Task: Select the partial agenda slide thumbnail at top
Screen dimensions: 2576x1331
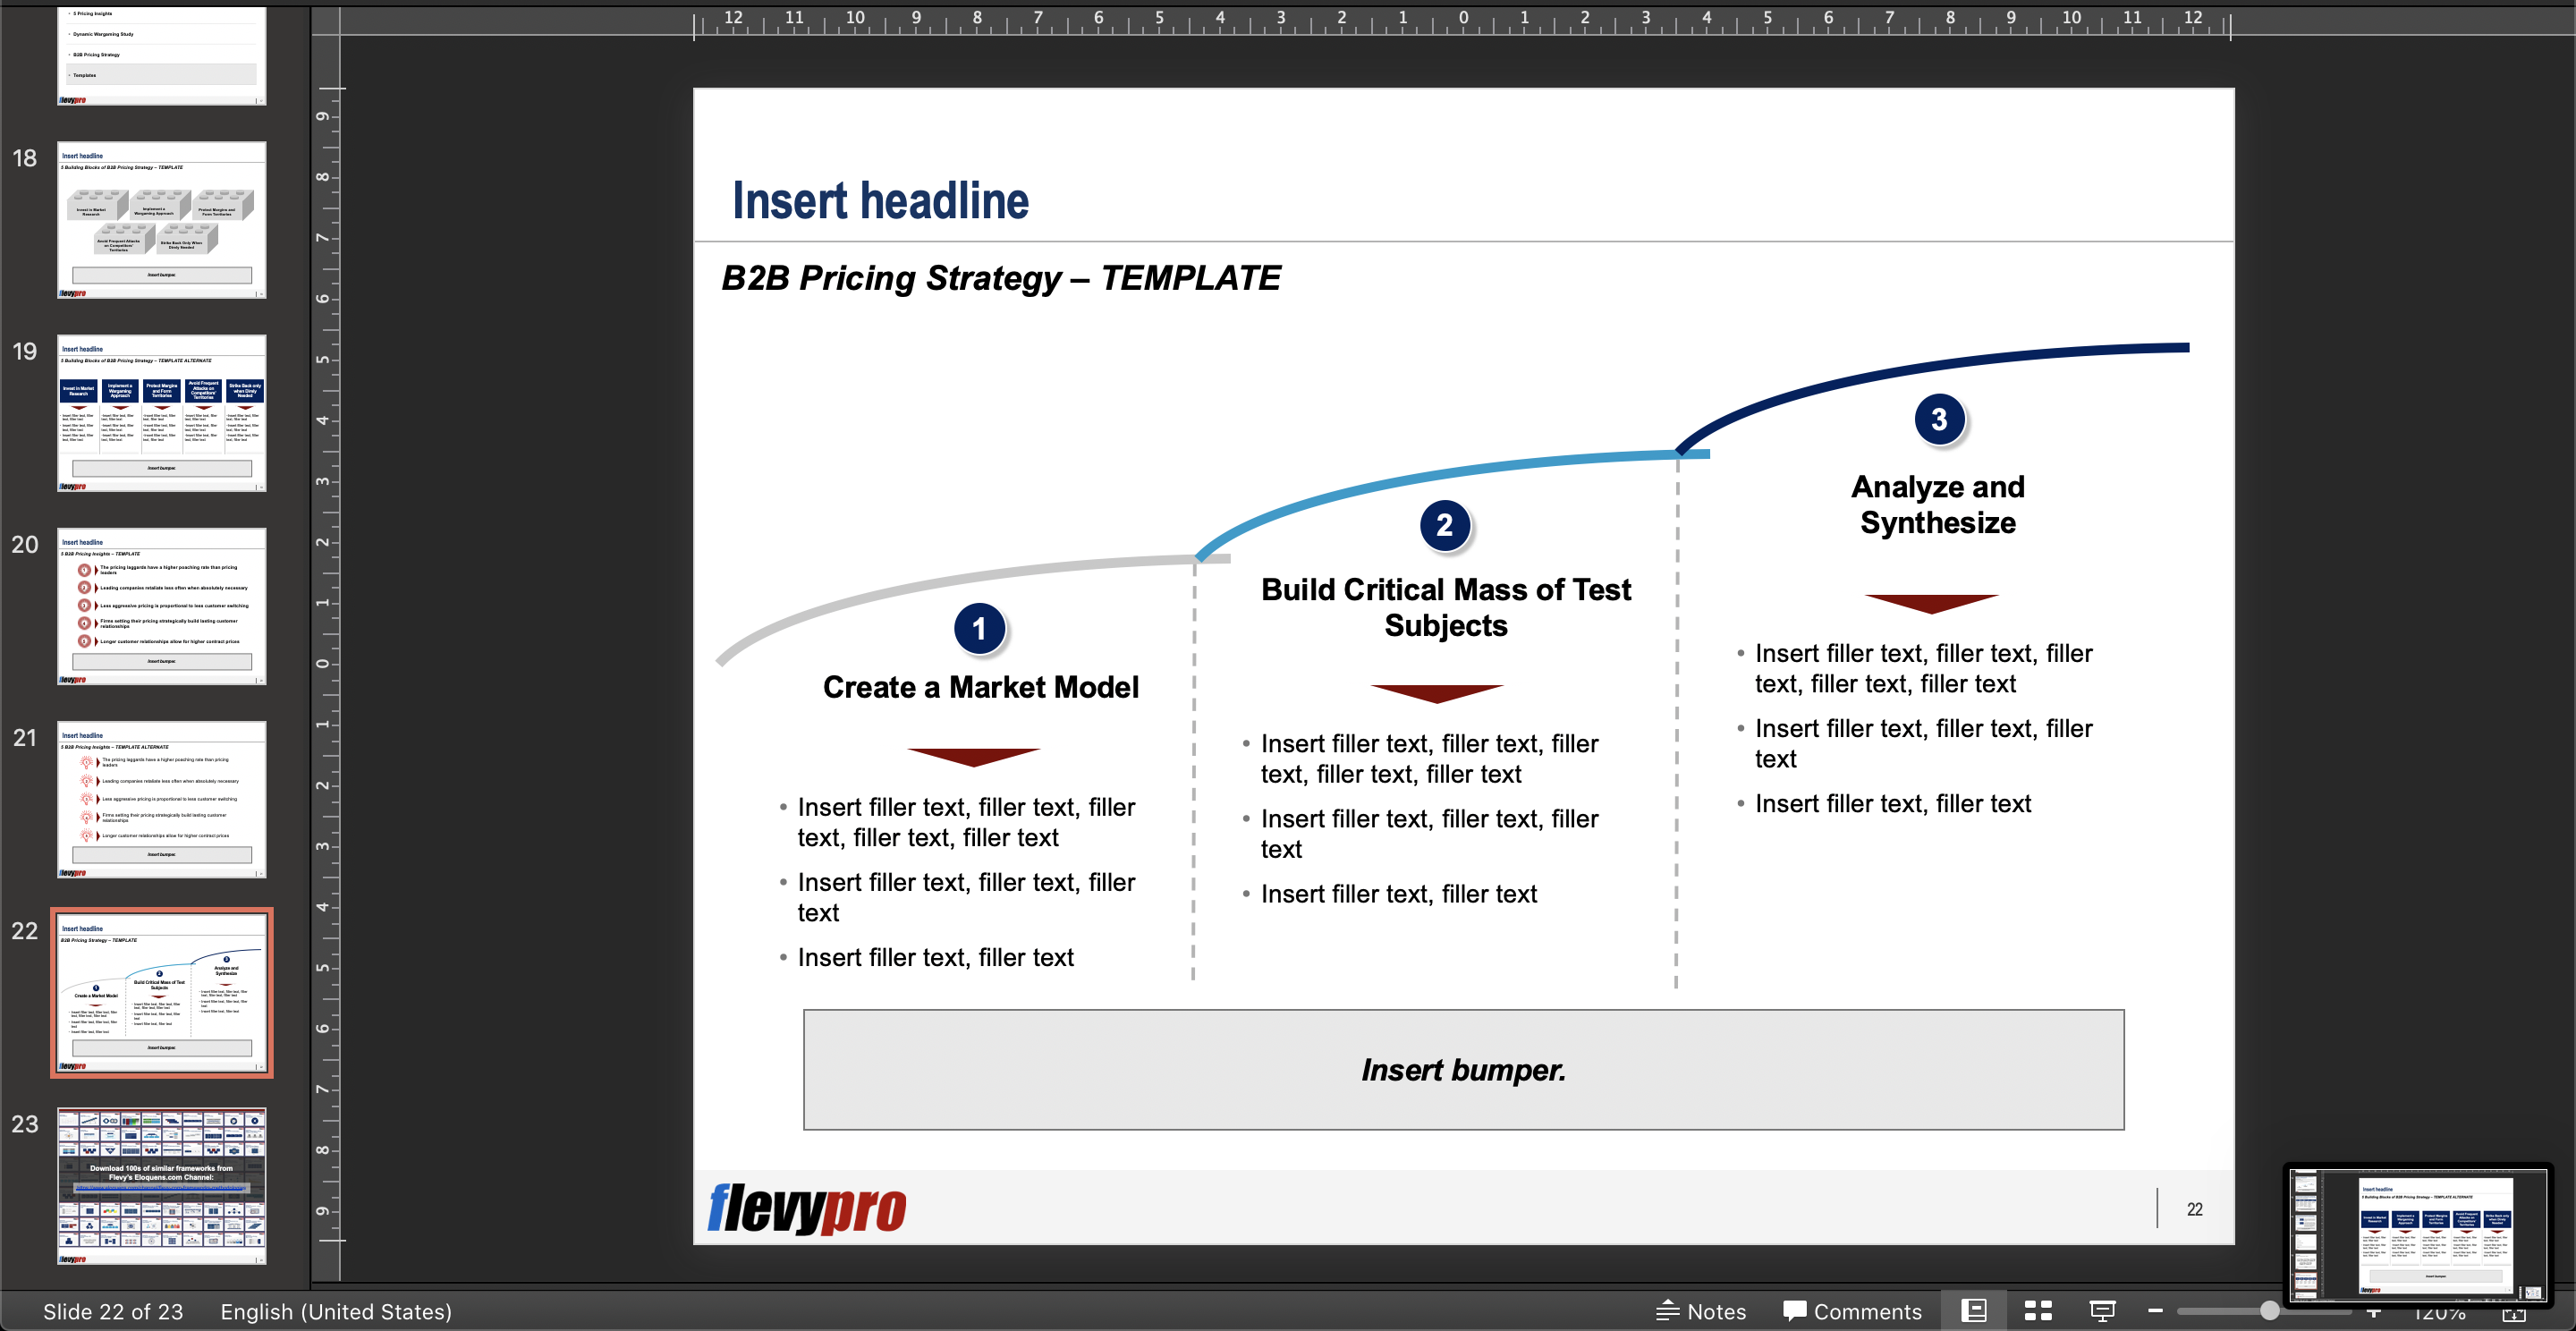Action: (162, 55)
